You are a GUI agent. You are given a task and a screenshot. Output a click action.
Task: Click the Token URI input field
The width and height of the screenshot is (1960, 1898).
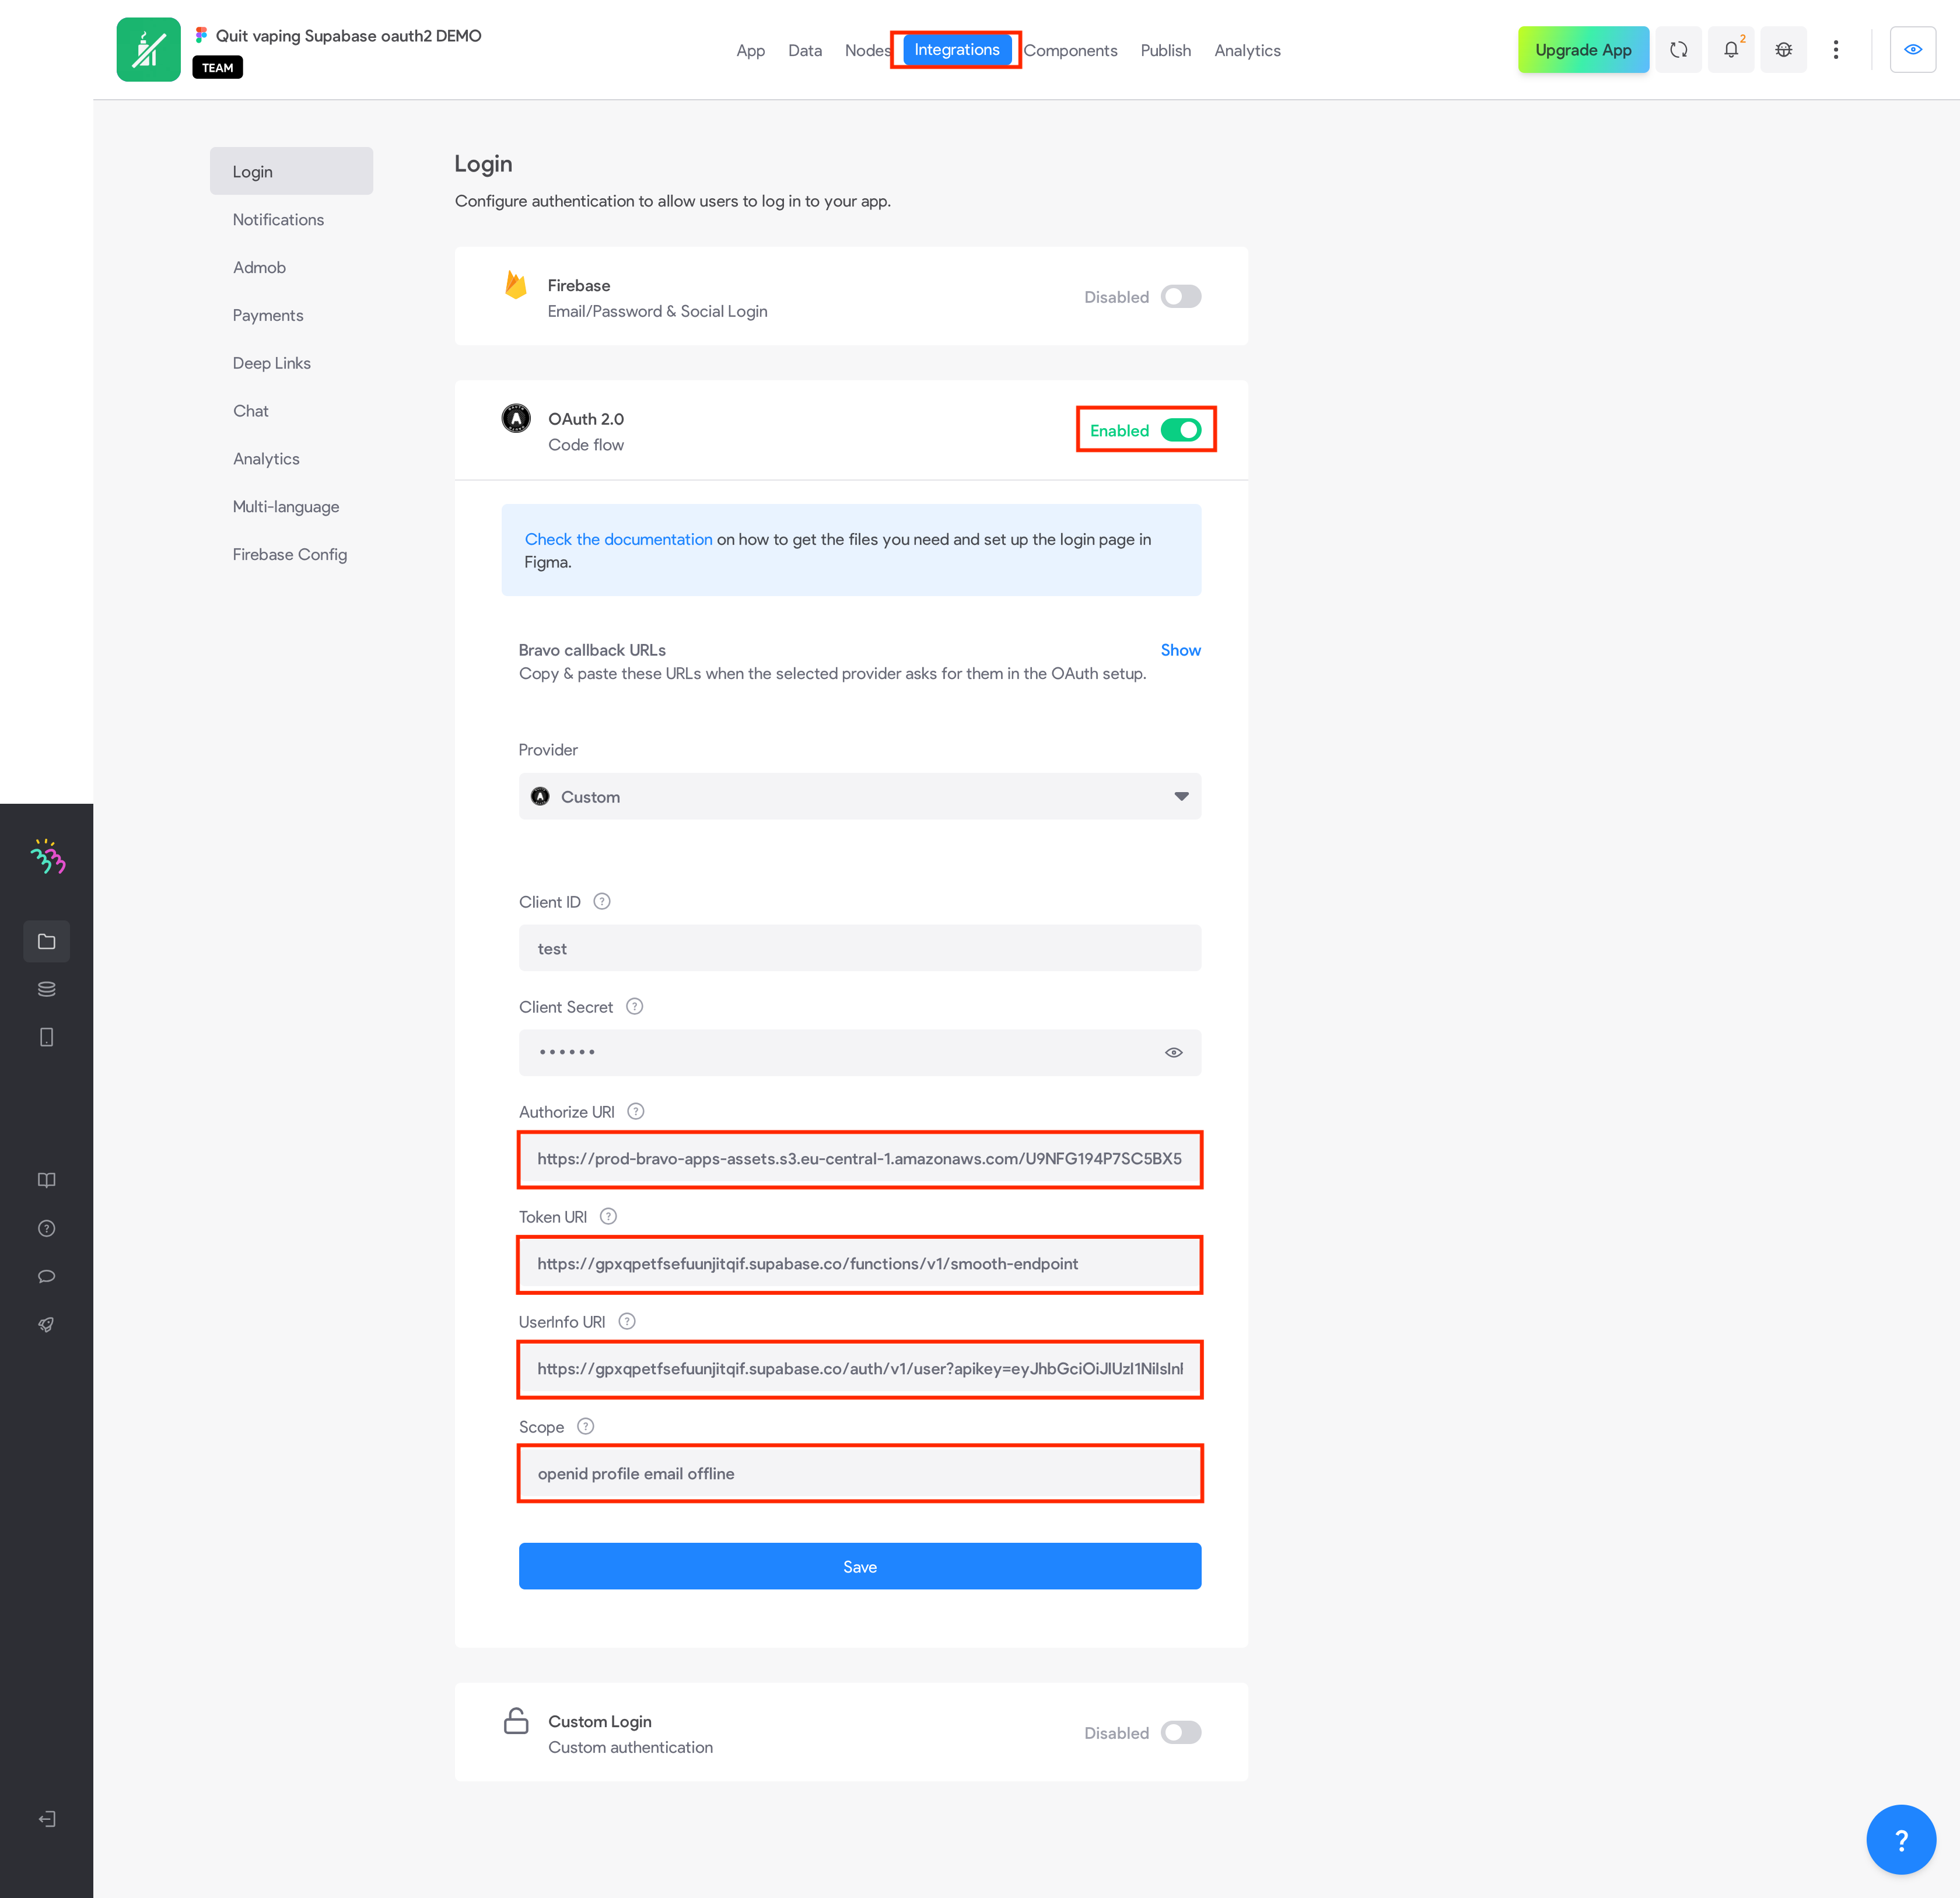(860, 1263)
